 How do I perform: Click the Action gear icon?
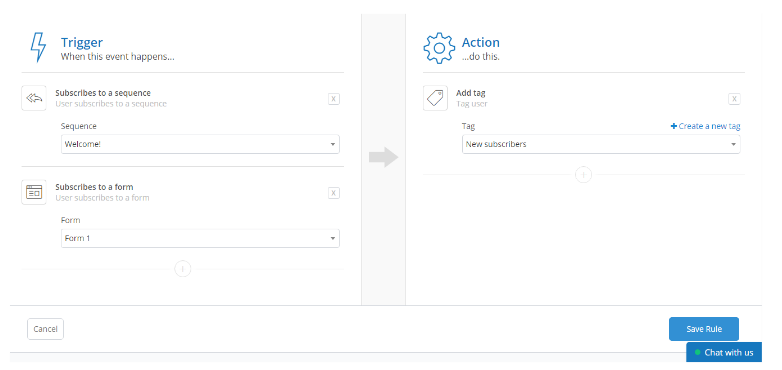tap(439, 48)
